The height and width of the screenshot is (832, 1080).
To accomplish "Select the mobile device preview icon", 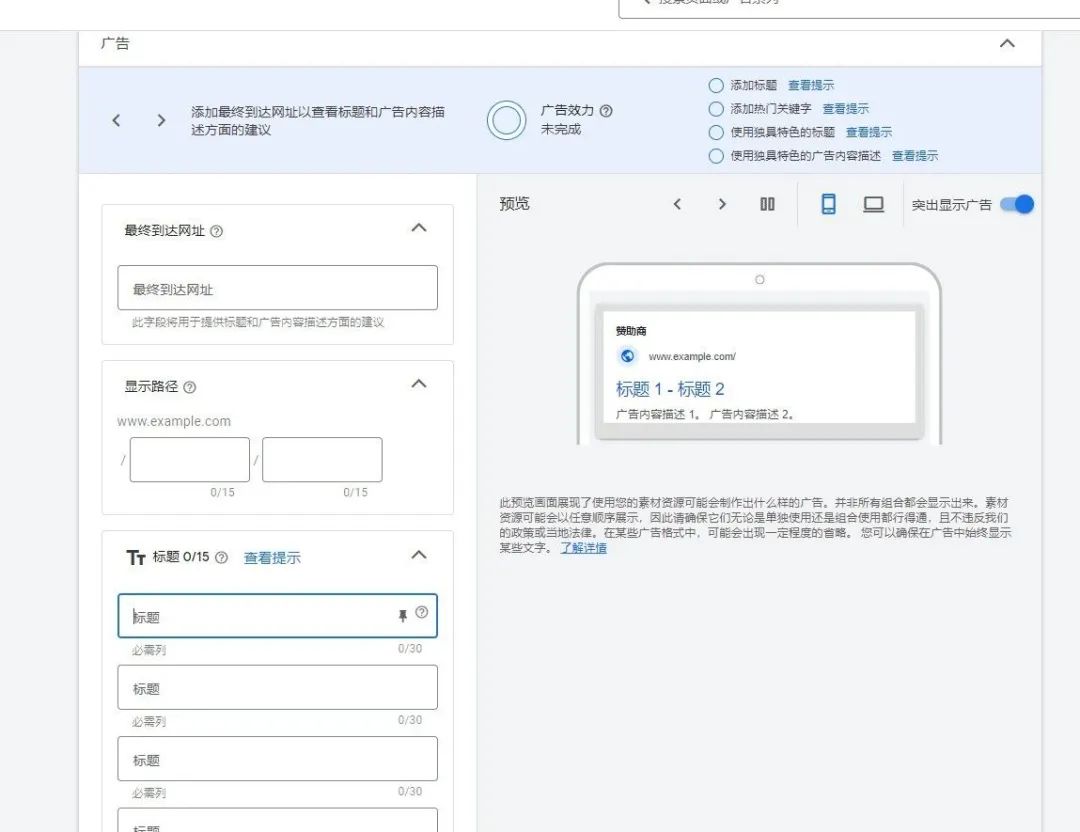I will [828, 204].
